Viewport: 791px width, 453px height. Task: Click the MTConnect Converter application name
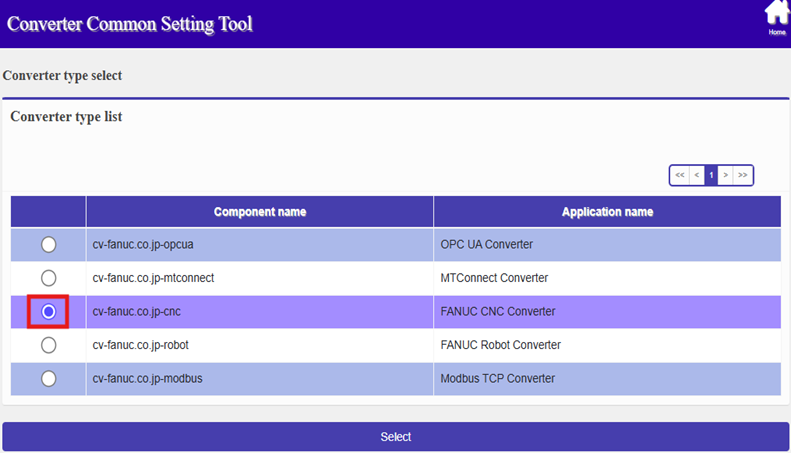pos(494,278)
